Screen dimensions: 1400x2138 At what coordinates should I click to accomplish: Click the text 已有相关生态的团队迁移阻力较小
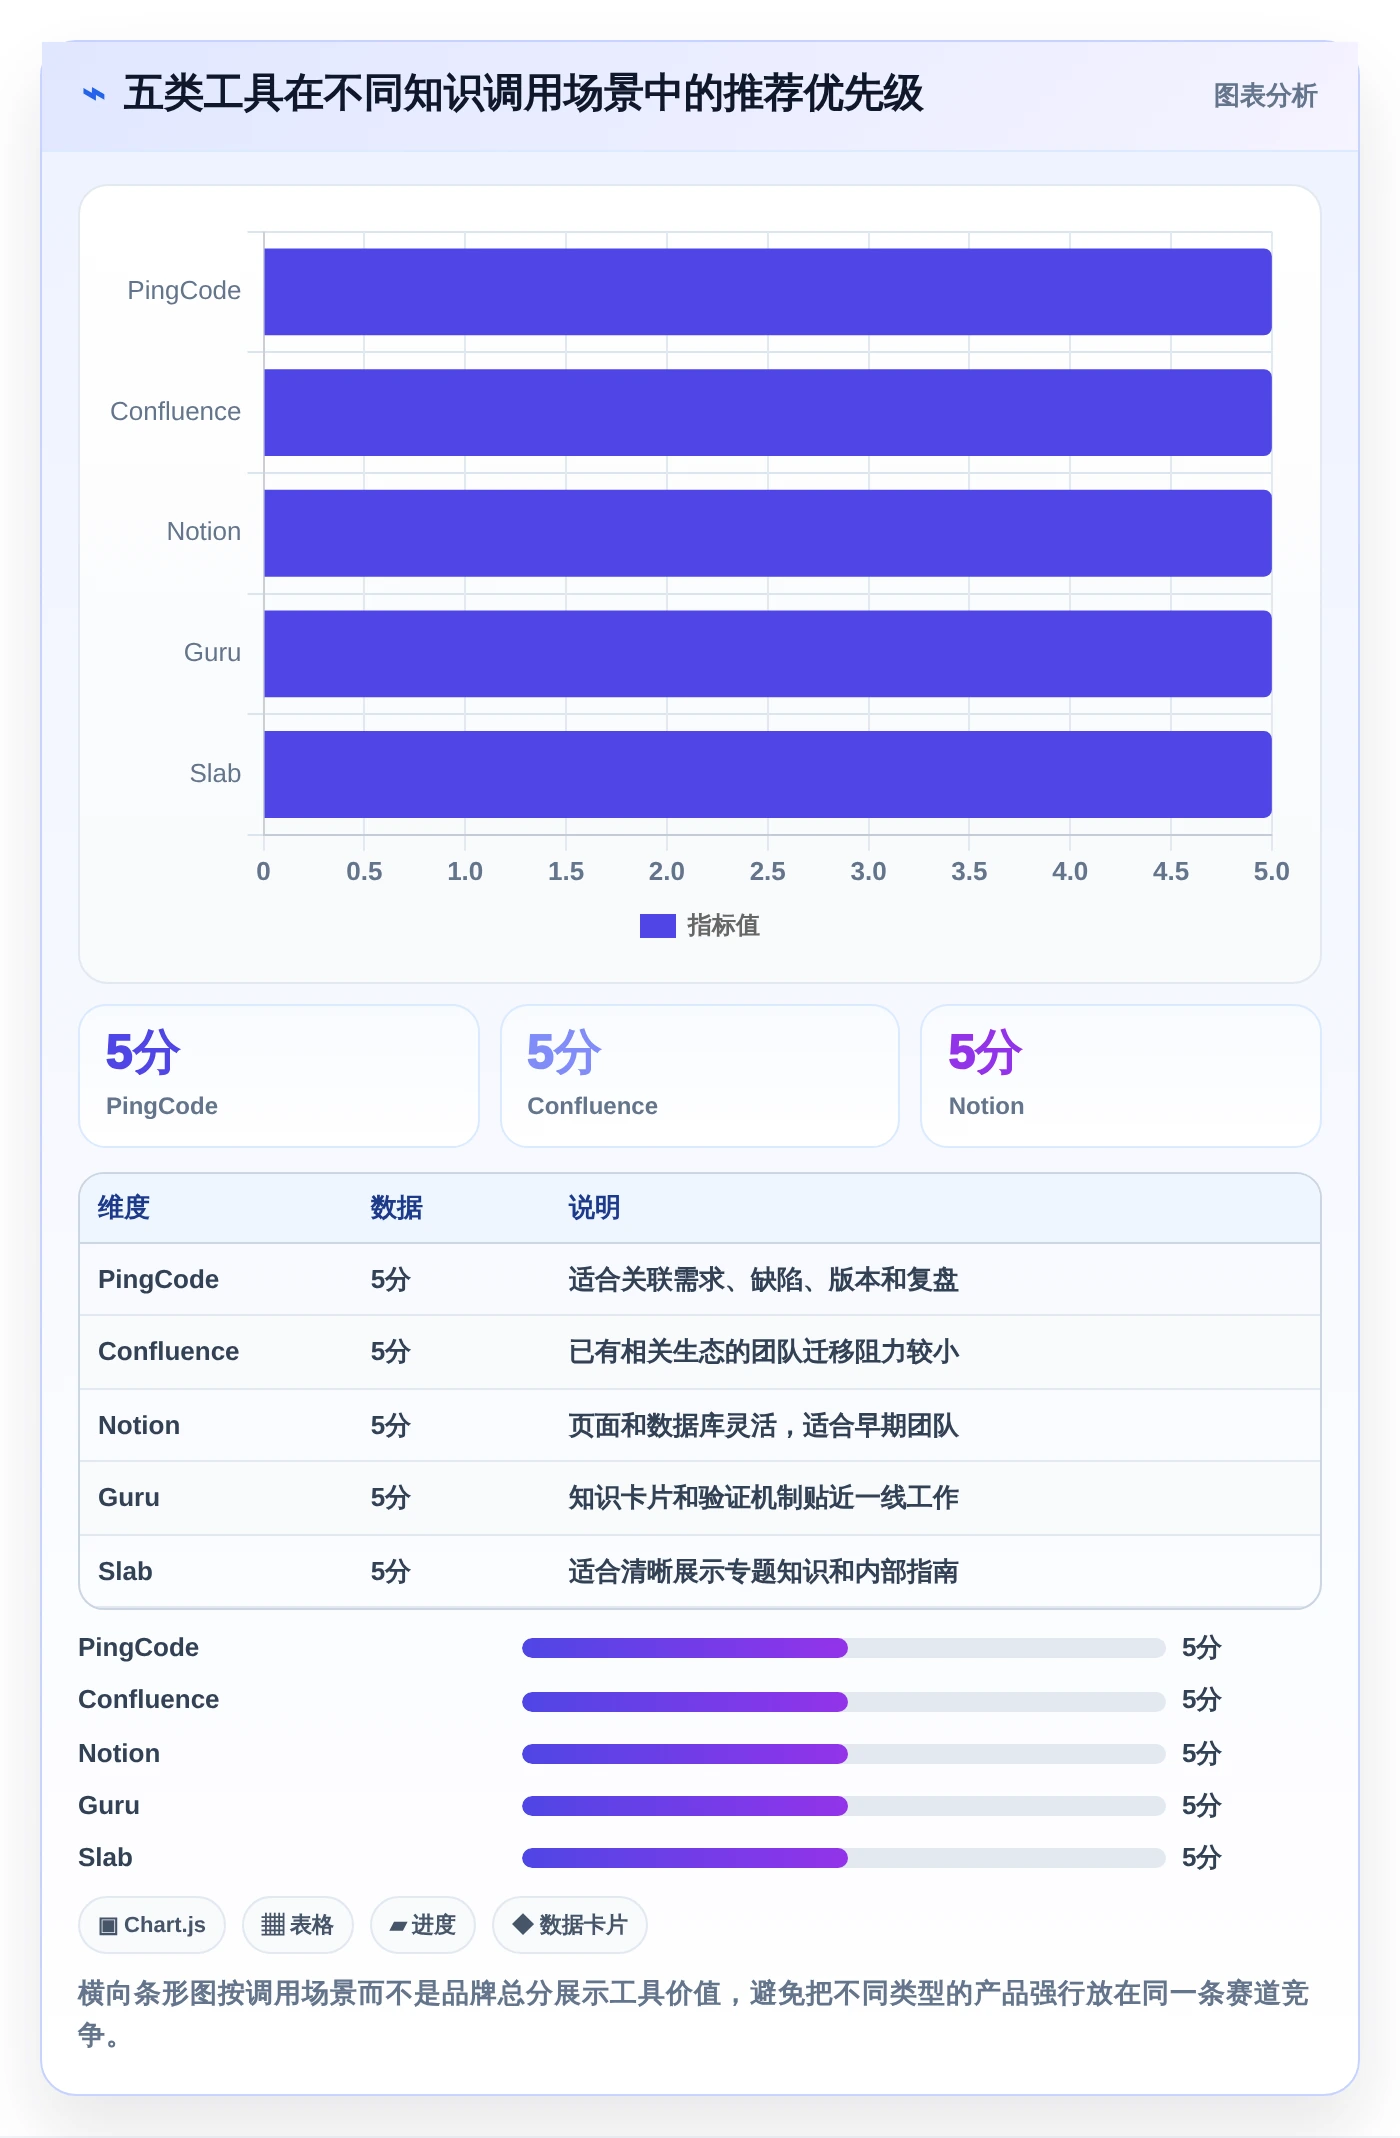pyautogui.click(x=763, y=1352)
